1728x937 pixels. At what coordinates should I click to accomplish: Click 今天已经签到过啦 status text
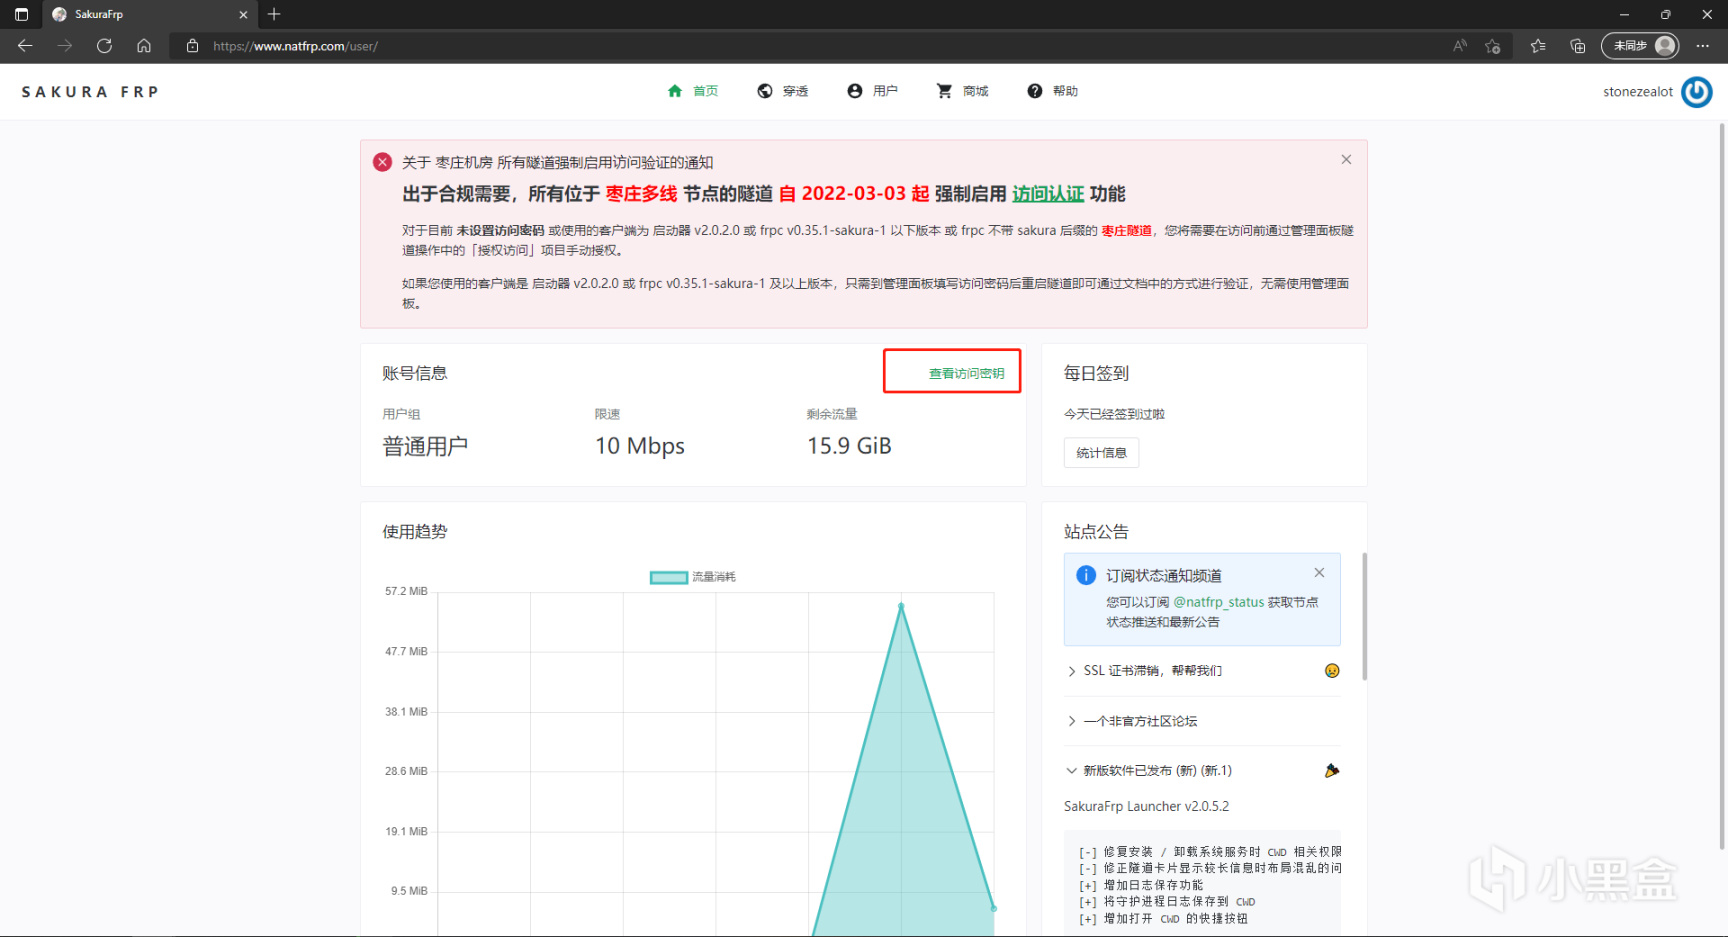[1114, 414]
